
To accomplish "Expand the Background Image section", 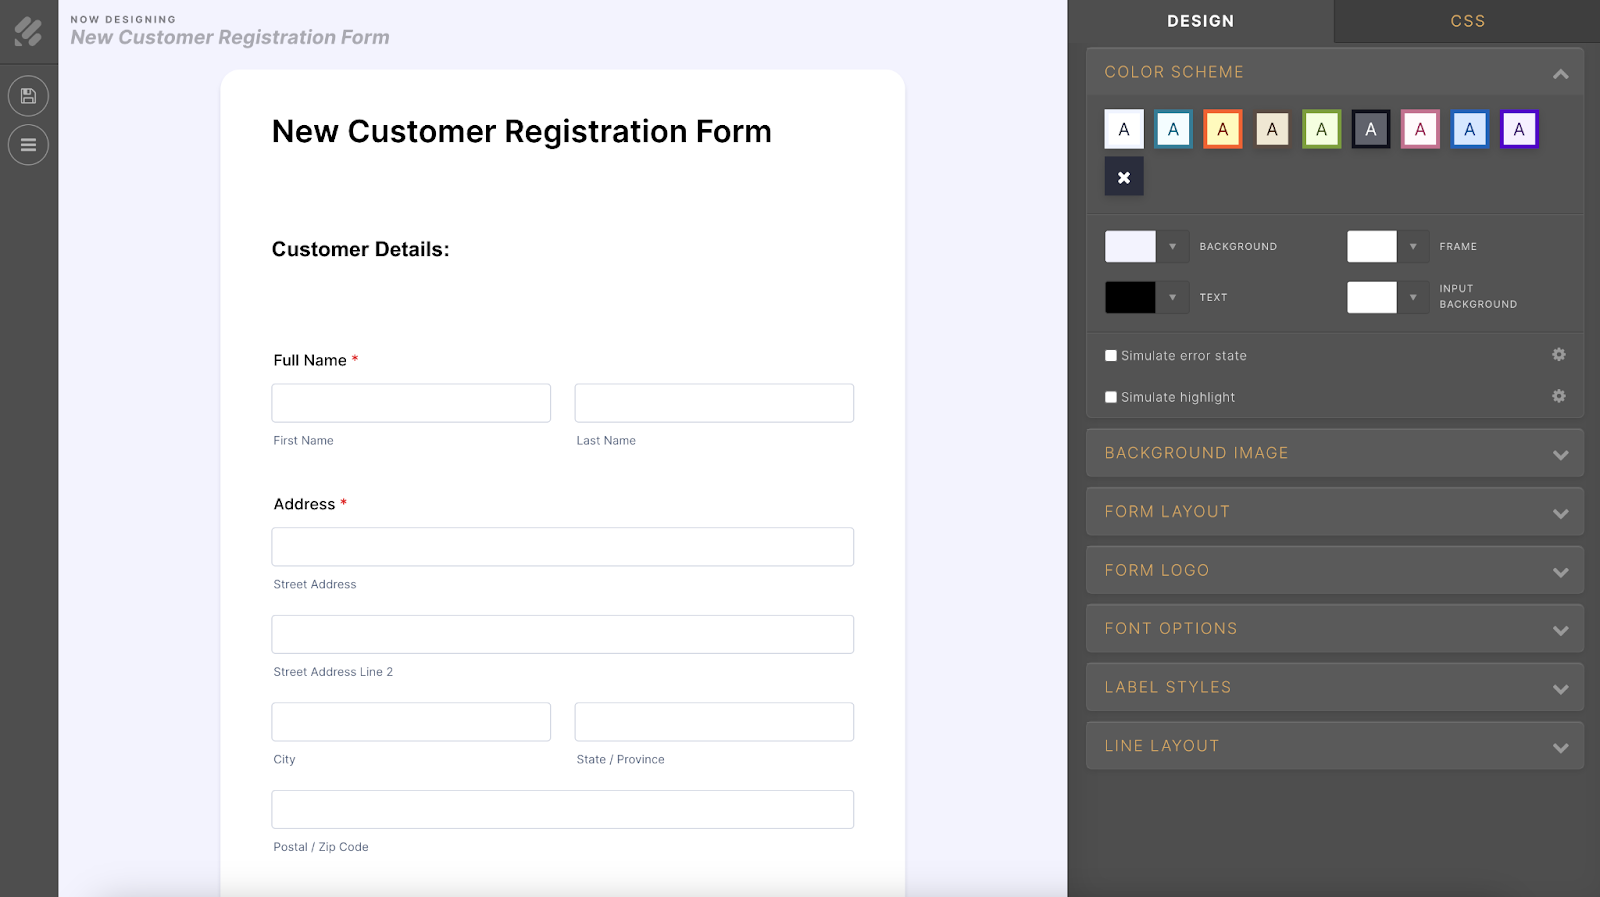I will (1334, 453).
